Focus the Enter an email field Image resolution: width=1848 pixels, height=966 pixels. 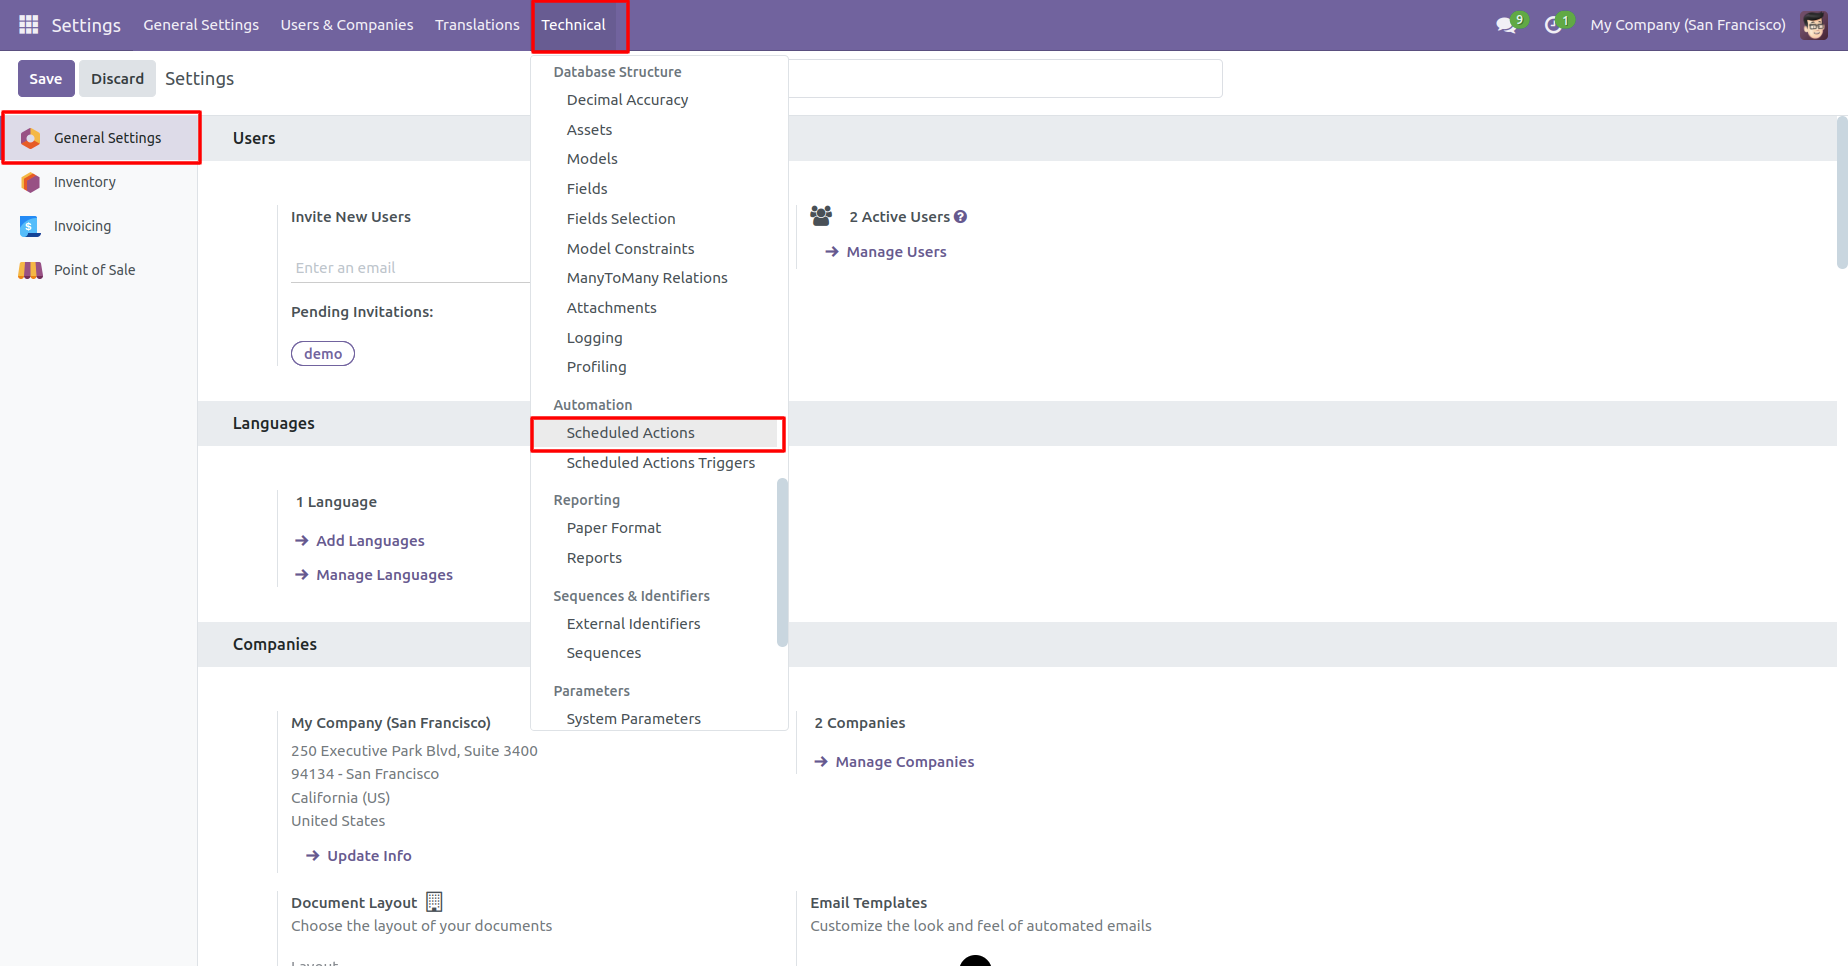(x=411, y=268)
